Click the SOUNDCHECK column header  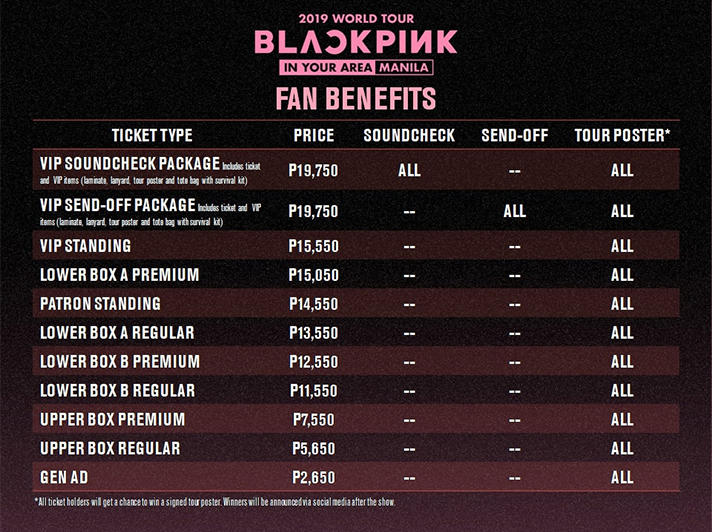(x=409, y=135)
